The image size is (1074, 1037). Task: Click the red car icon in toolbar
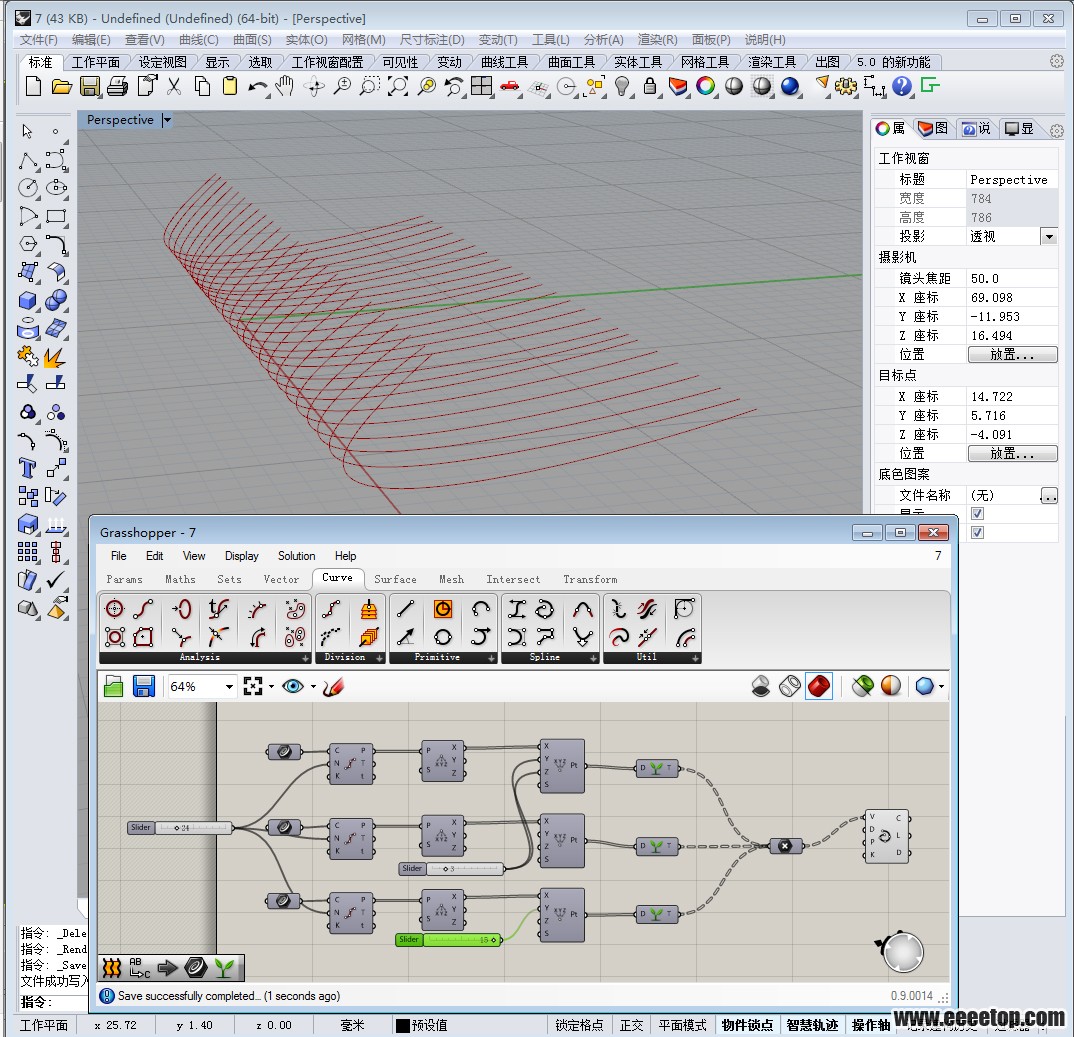click(x=510, y=87)
